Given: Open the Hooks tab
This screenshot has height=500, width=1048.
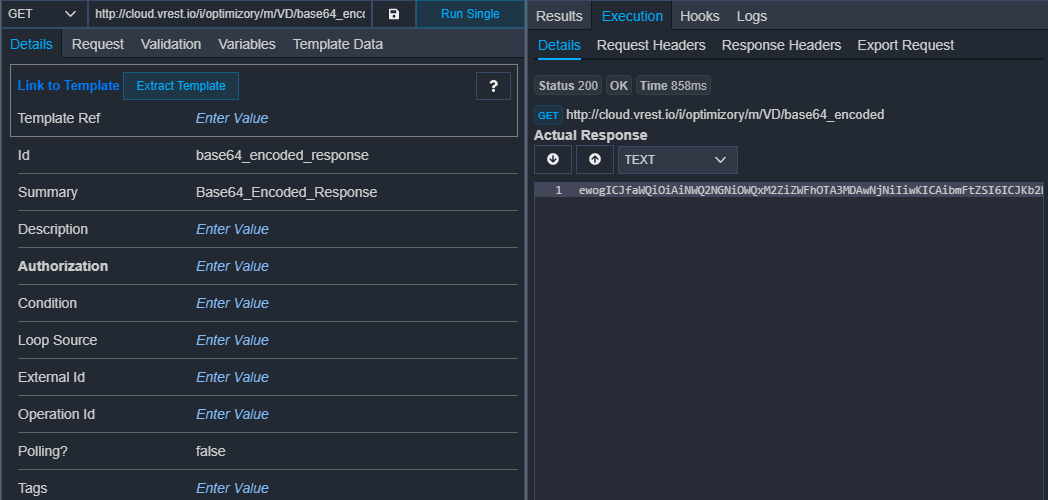Looking at the screenshot, I should [x=700, y=16].
